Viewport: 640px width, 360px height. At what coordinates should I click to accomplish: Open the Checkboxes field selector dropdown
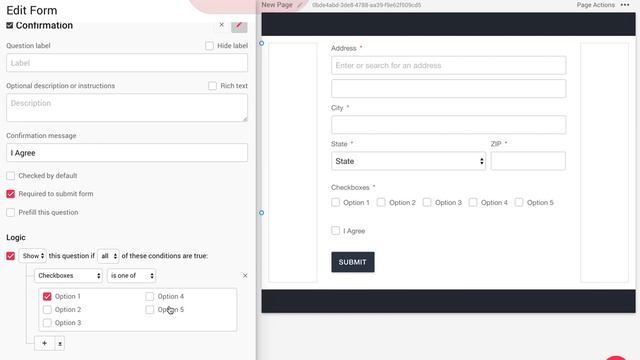coord(68,276)
